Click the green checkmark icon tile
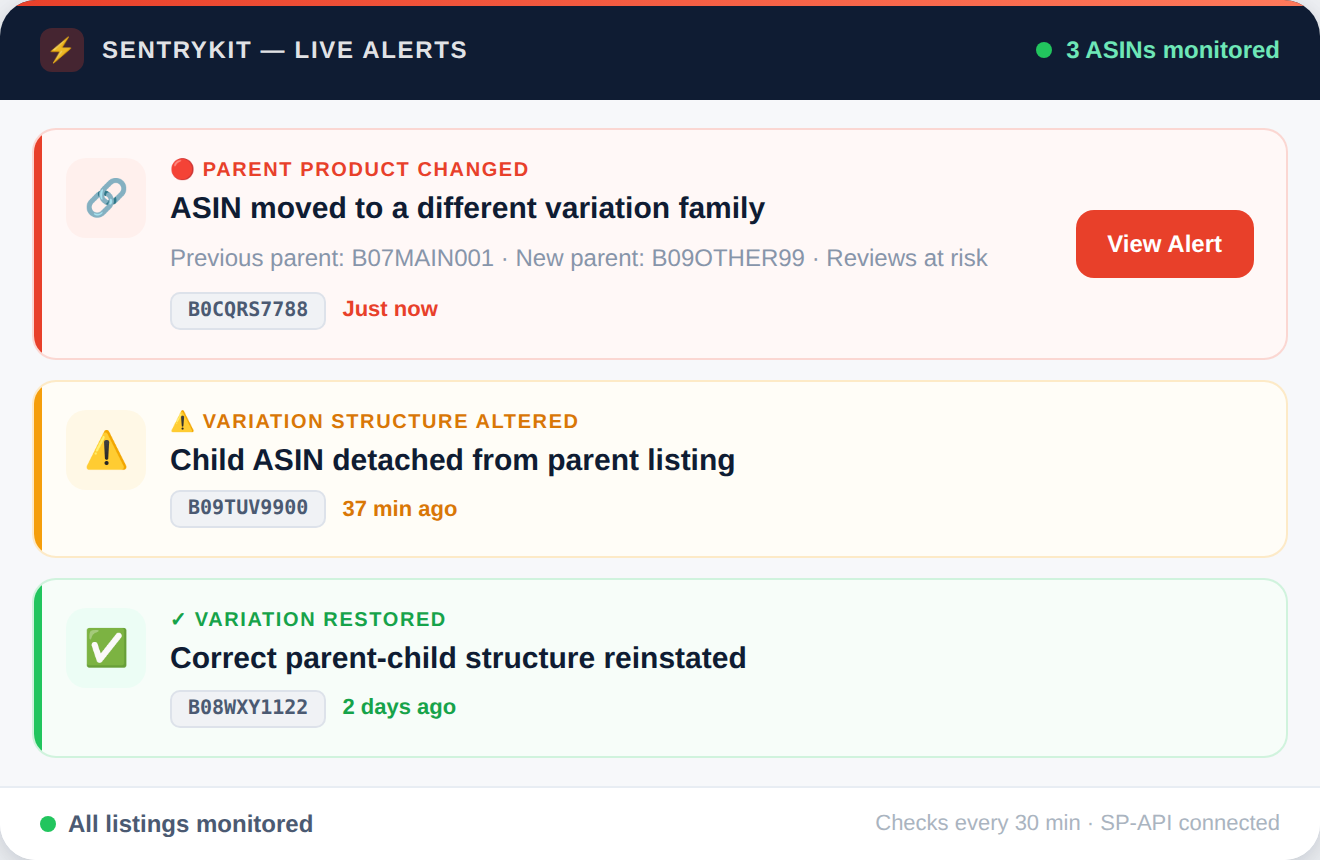 106,648
